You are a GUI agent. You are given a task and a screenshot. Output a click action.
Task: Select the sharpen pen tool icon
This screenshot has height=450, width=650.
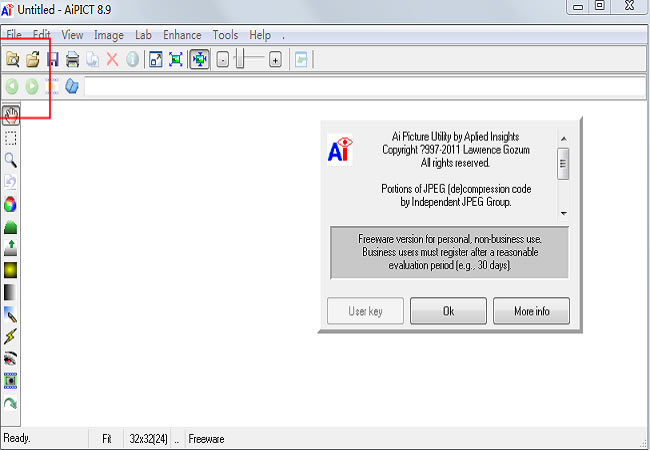click(11, 315)
